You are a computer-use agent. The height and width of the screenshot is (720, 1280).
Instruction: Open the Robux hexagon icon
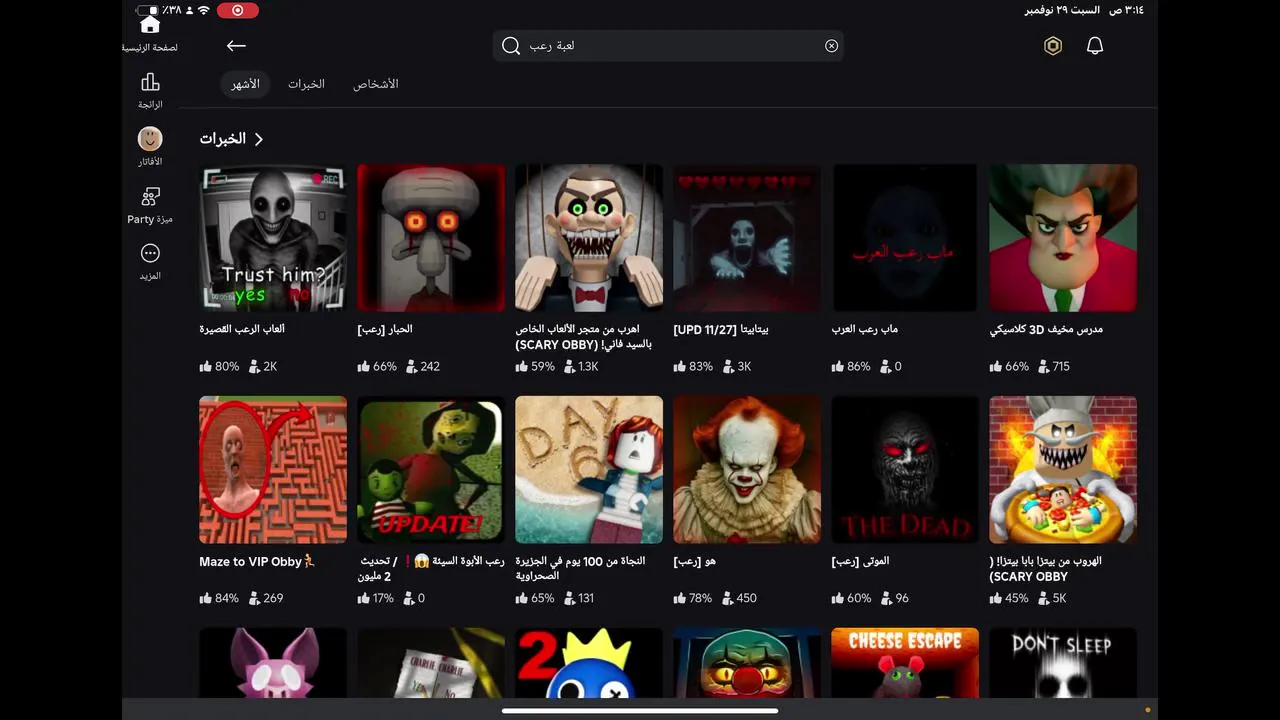(x=1053, y=46)
